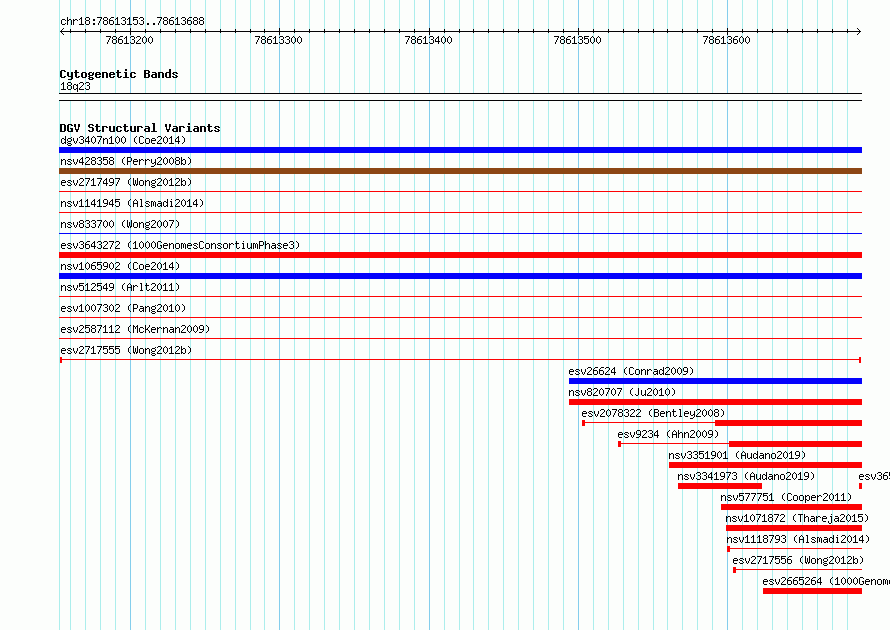
Task: Select the red nsv3351901 variant bar
Action: [x=765, y=465]
